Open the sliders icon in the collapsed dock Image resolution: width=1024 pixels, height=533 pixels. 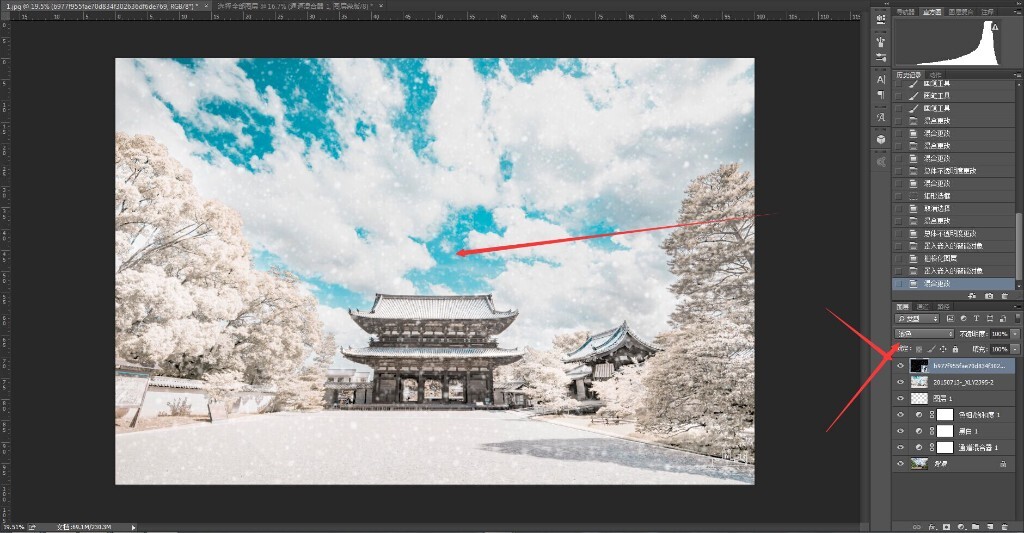[881, 57]
